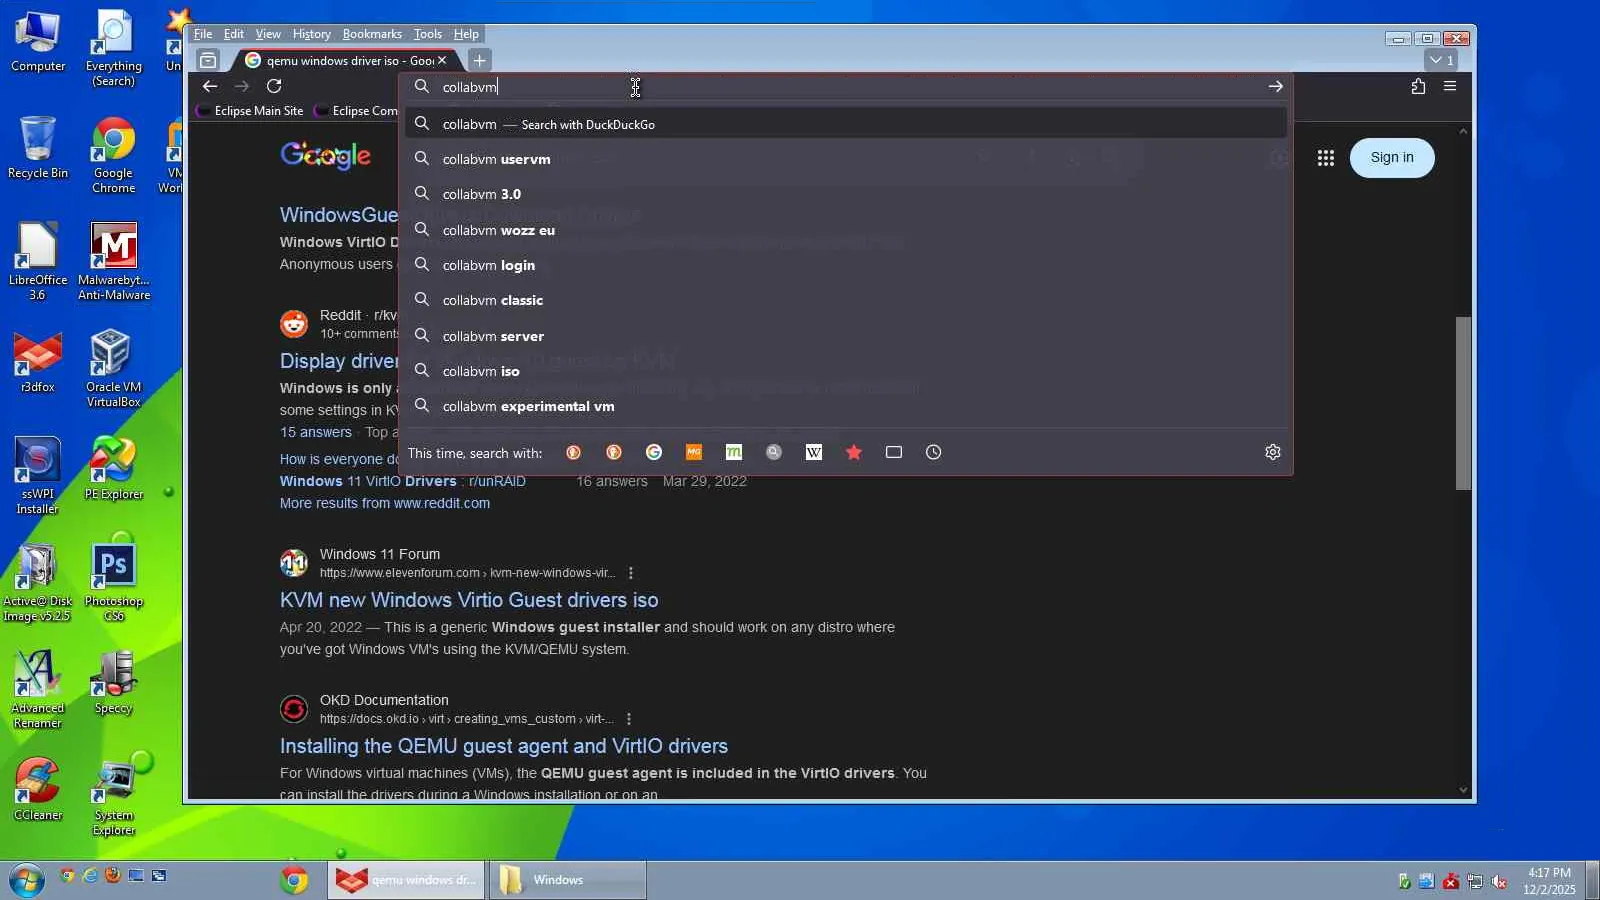This screenshot has width=1600, height=900.
Task: Go back using the browser back arrow
Action: tap(210, 86)
